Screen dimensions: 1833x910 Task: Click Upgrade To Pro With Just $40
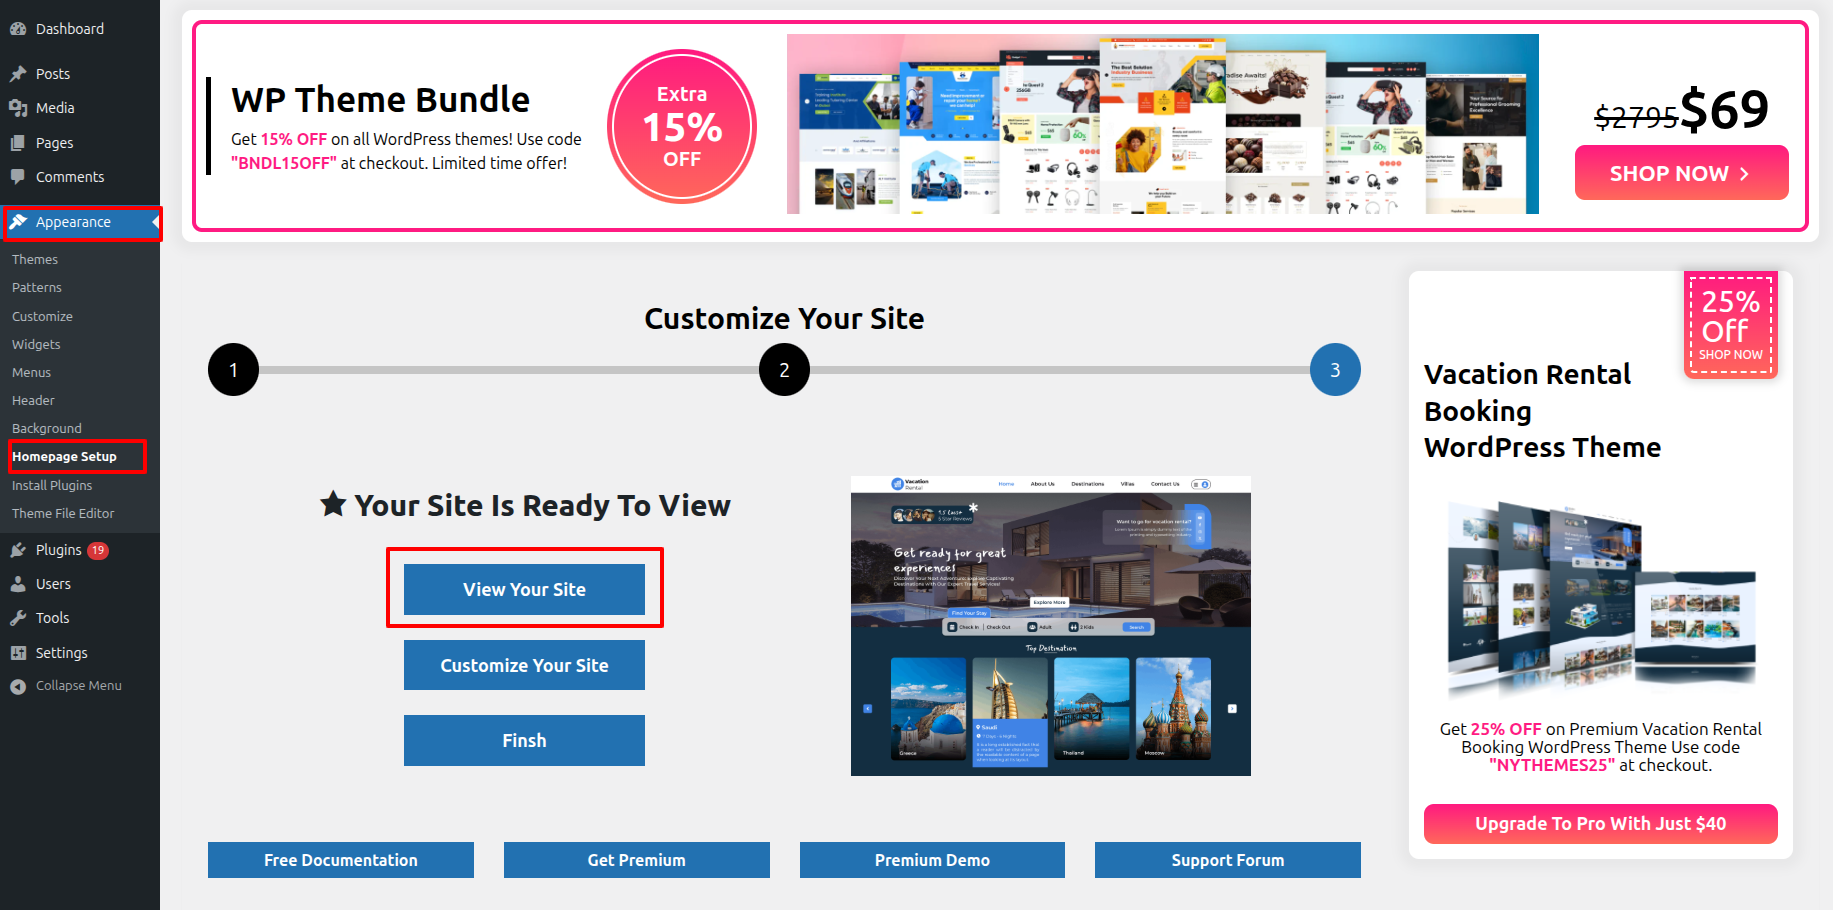pos(1600,824)
